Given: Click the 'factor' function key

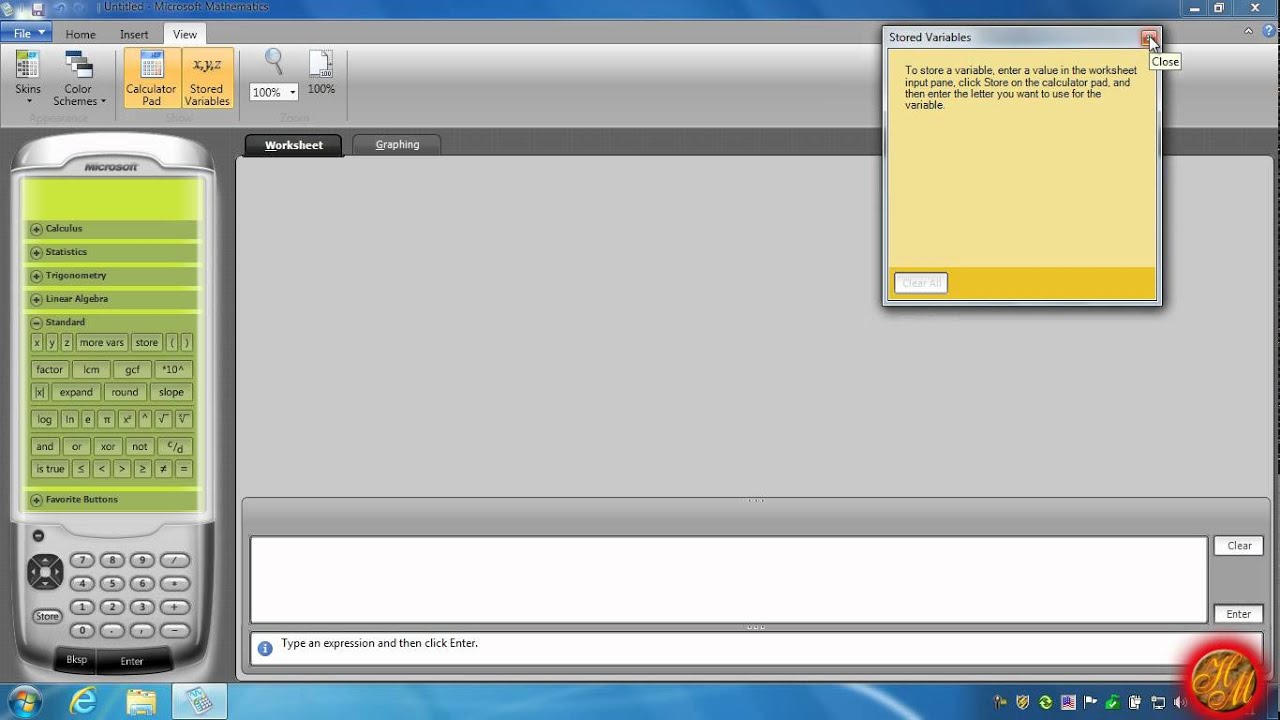Looking at the screenshot, I should pyautogui.click(x=50, y=370).
